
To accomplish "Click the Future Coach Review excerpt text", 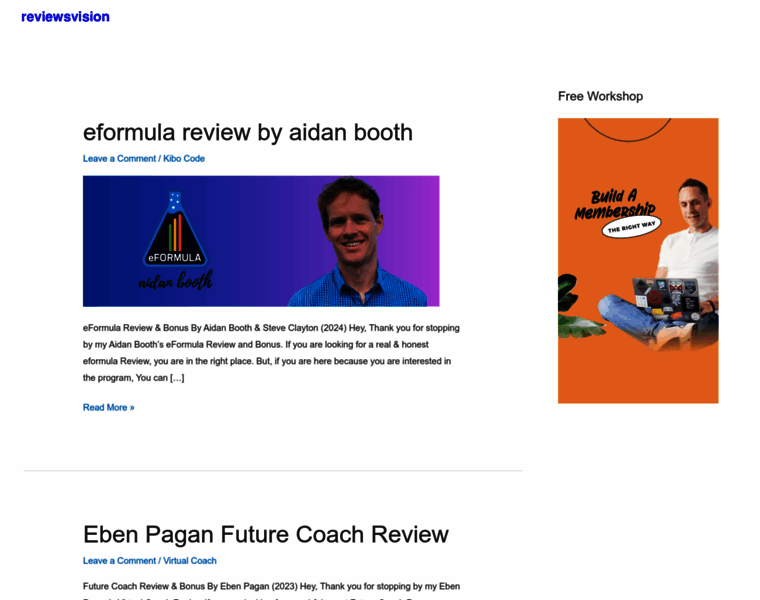I will 271,590.
